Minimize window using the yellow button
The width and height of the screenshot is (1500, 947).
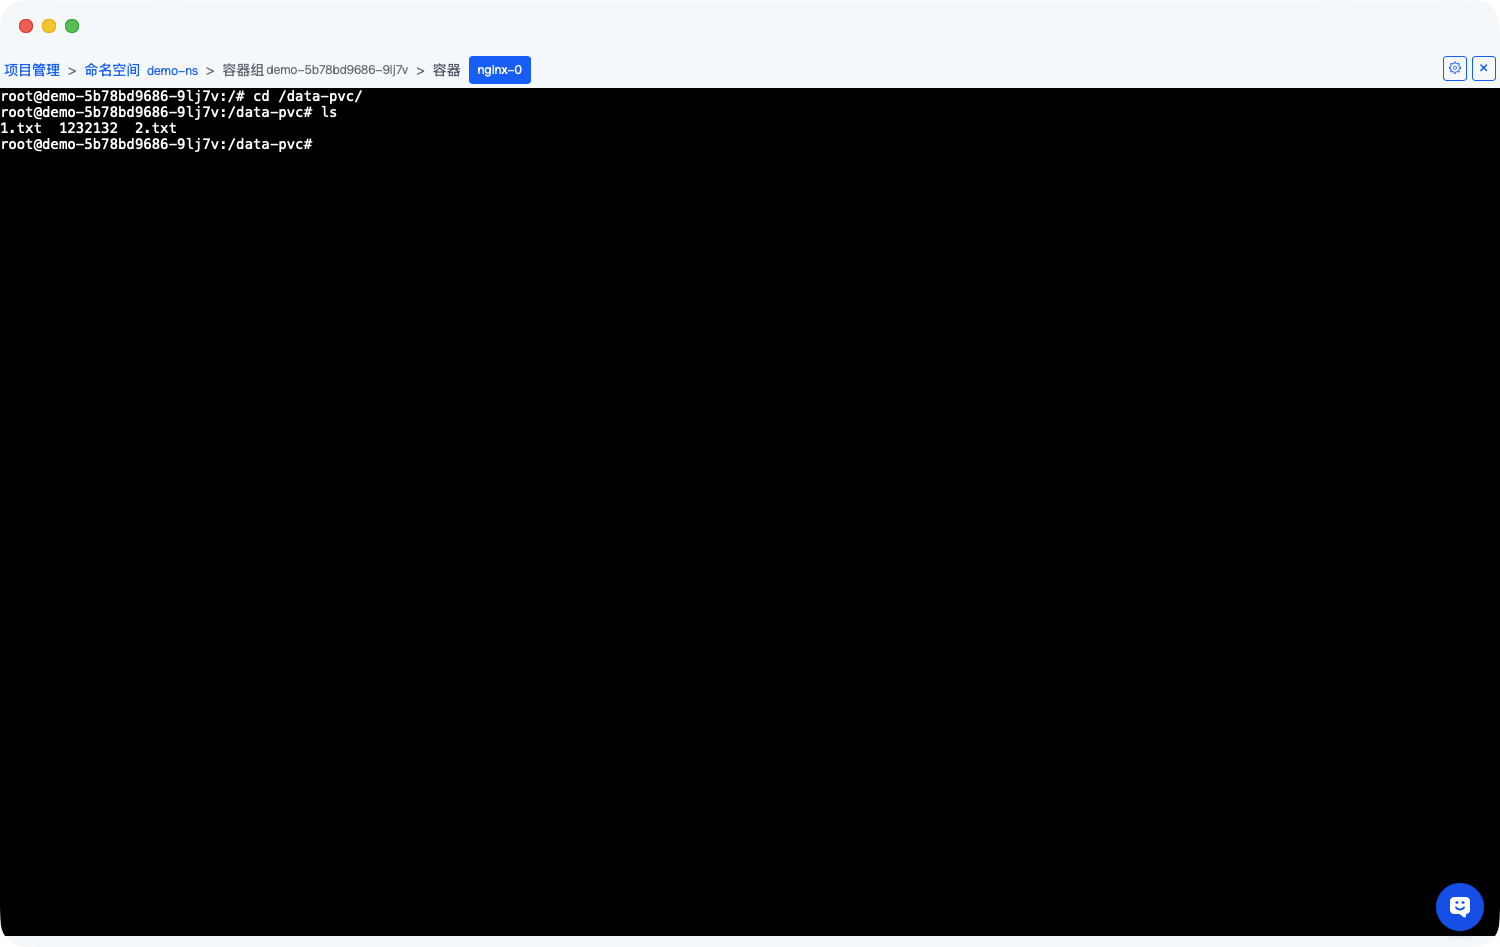click(49, 26)
